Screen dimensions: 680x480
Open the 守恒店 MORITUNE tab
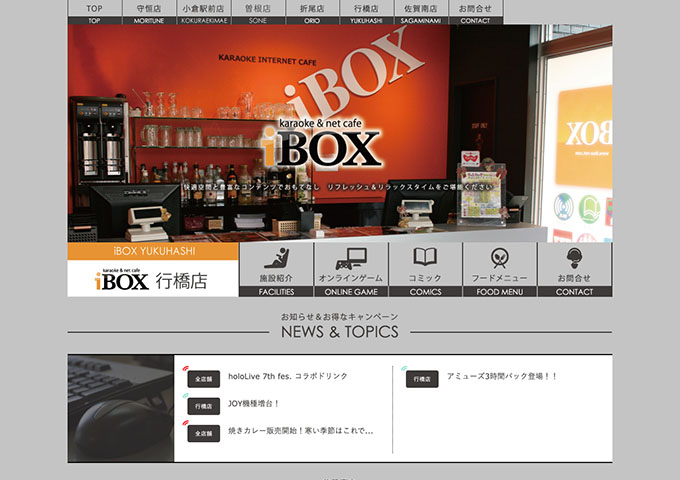pos(149,12)
